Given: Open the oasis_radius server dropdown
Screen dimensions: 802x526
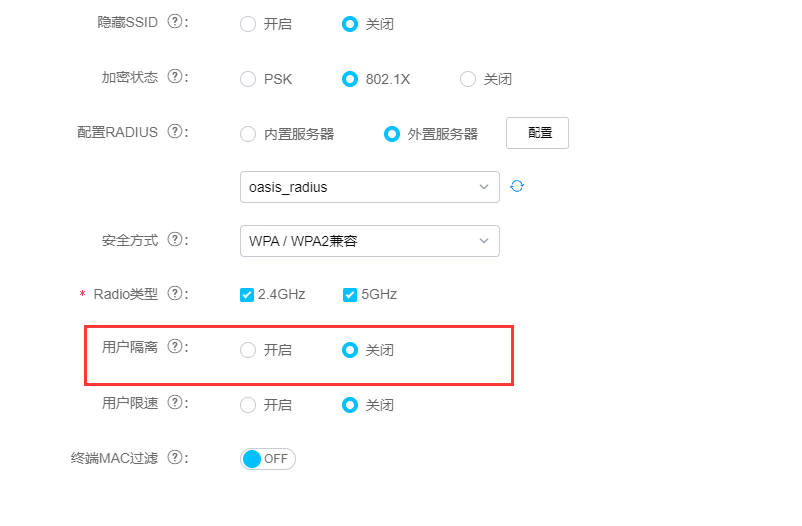Looking at the screenshot, I should tap(369, 187).
